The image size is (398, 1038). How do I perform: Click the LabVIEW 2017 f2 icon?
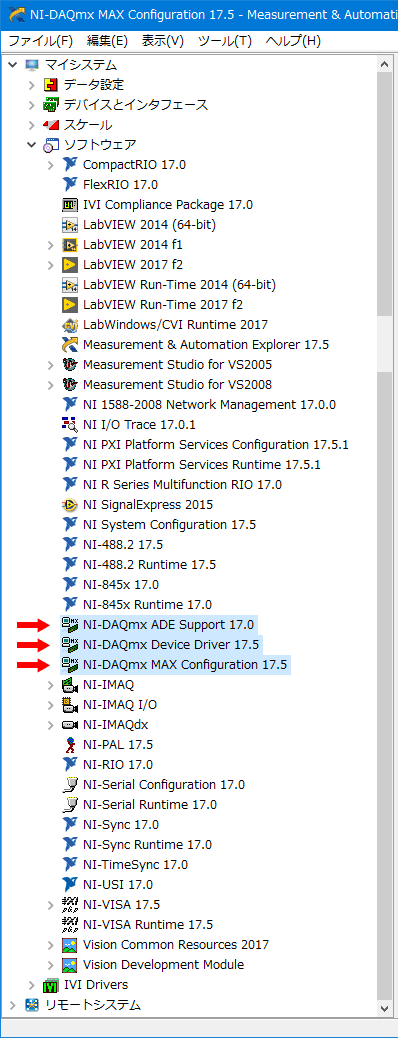coord(70,265)
